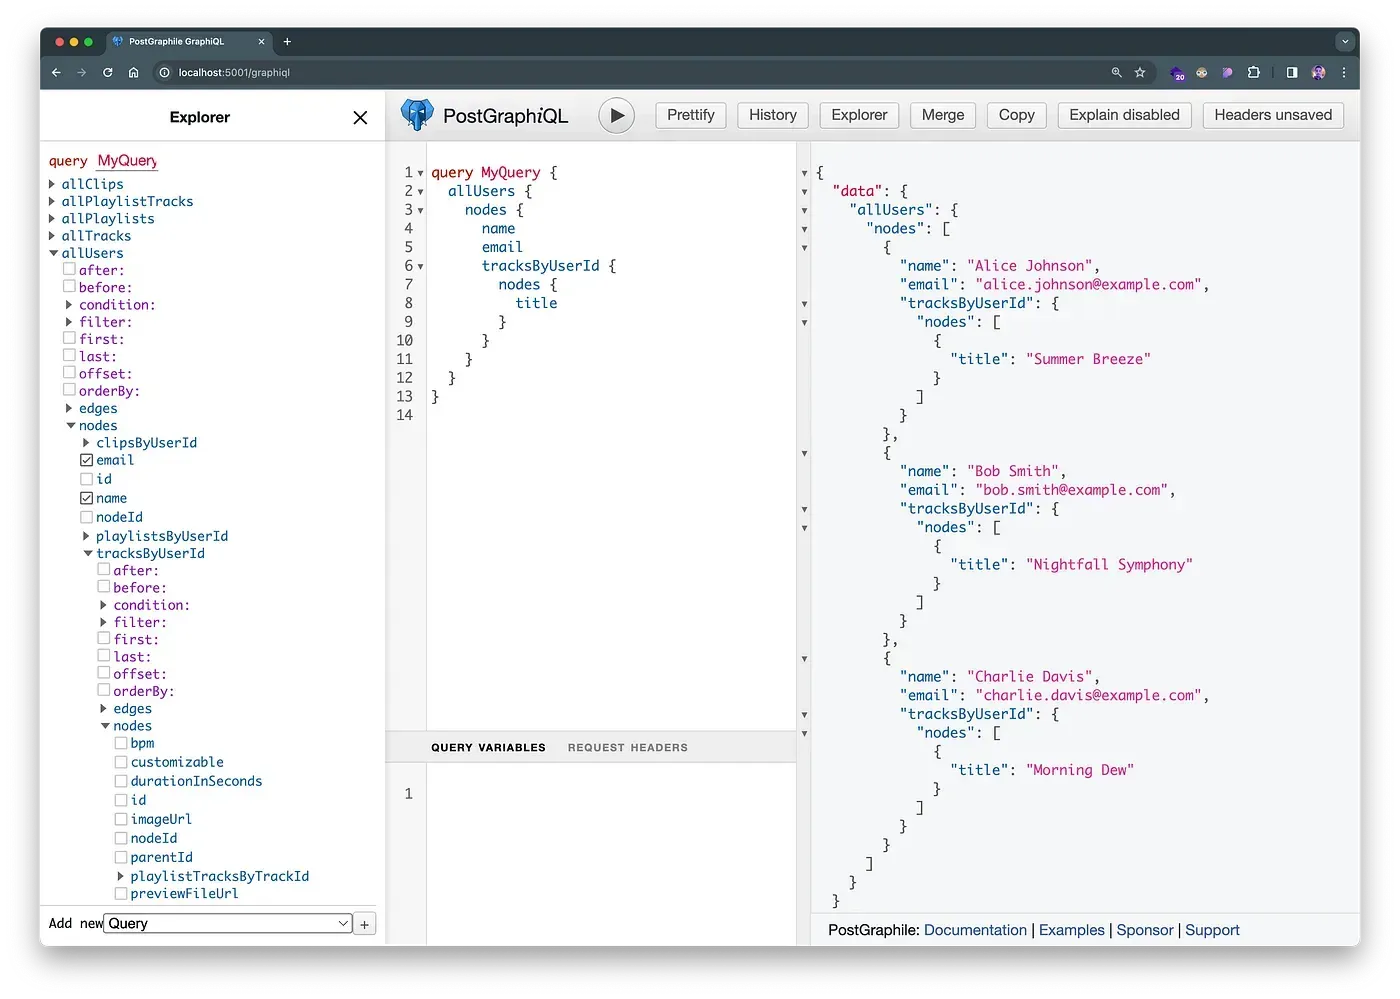Click the Headers unsaved button
This screenshot has width=1400, height=999.
point(1273,116)
